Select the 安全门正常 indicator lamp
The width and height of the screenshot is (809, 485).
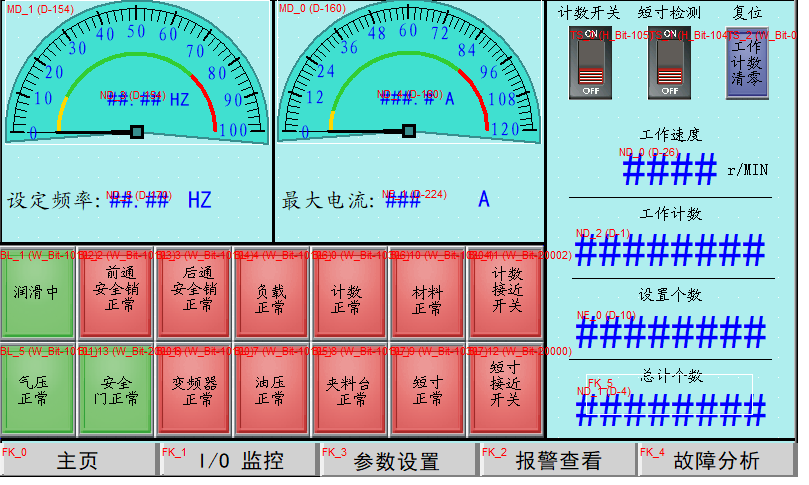tap(115, 390)
